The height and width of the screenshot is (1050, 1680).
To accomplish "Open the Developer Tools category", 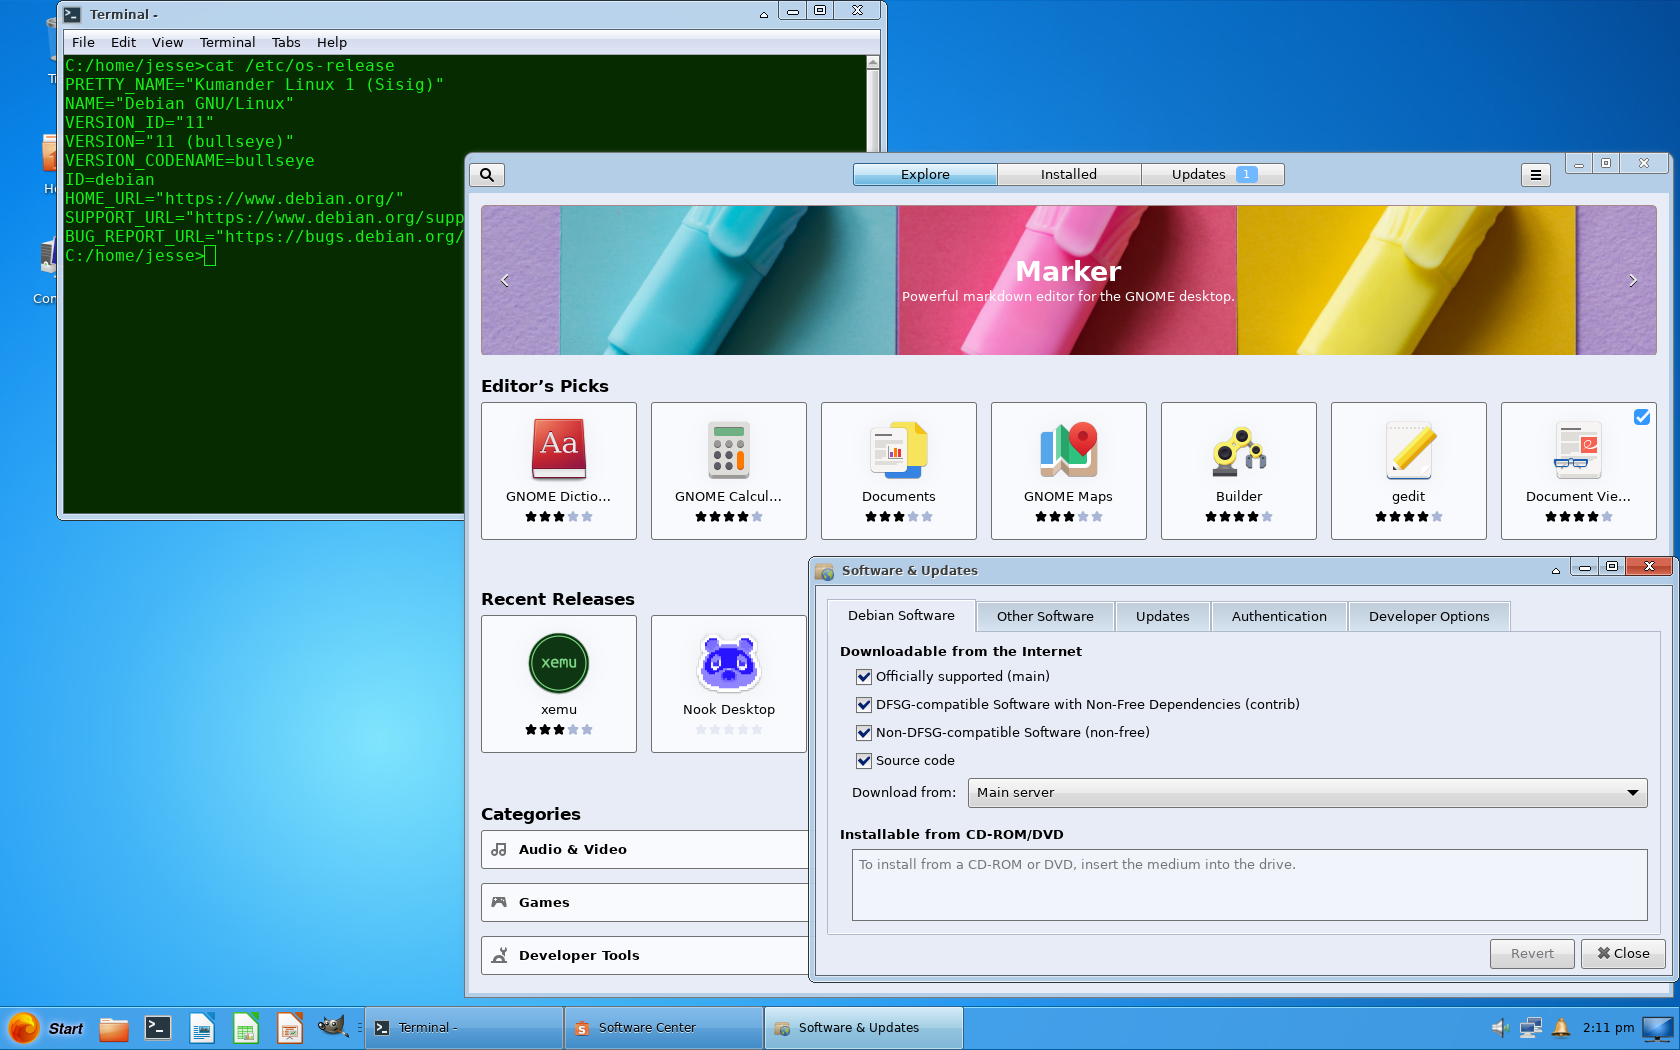I will click(x=645, y=956).
